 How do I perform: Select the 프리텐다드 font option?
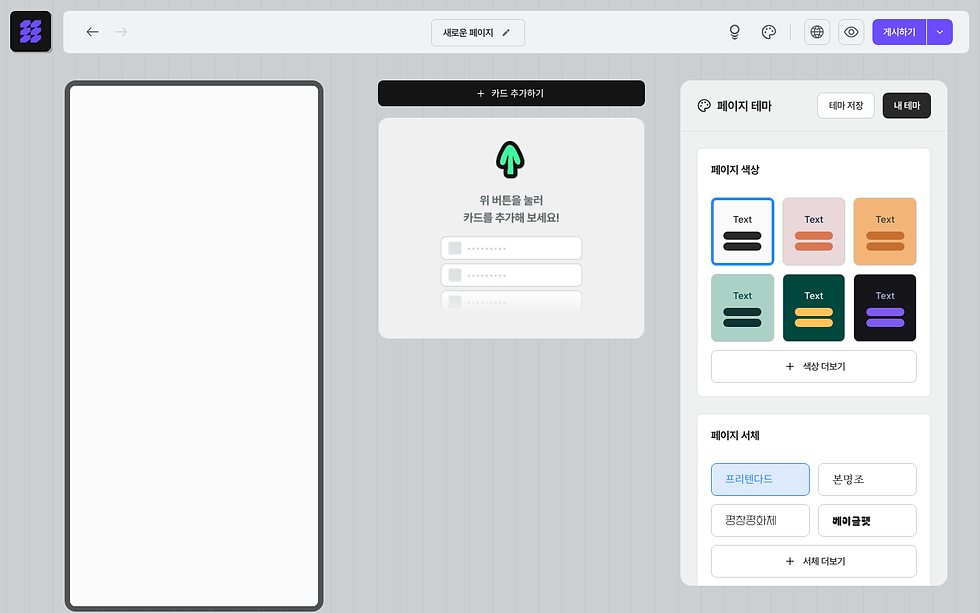[x=761, y=479]
